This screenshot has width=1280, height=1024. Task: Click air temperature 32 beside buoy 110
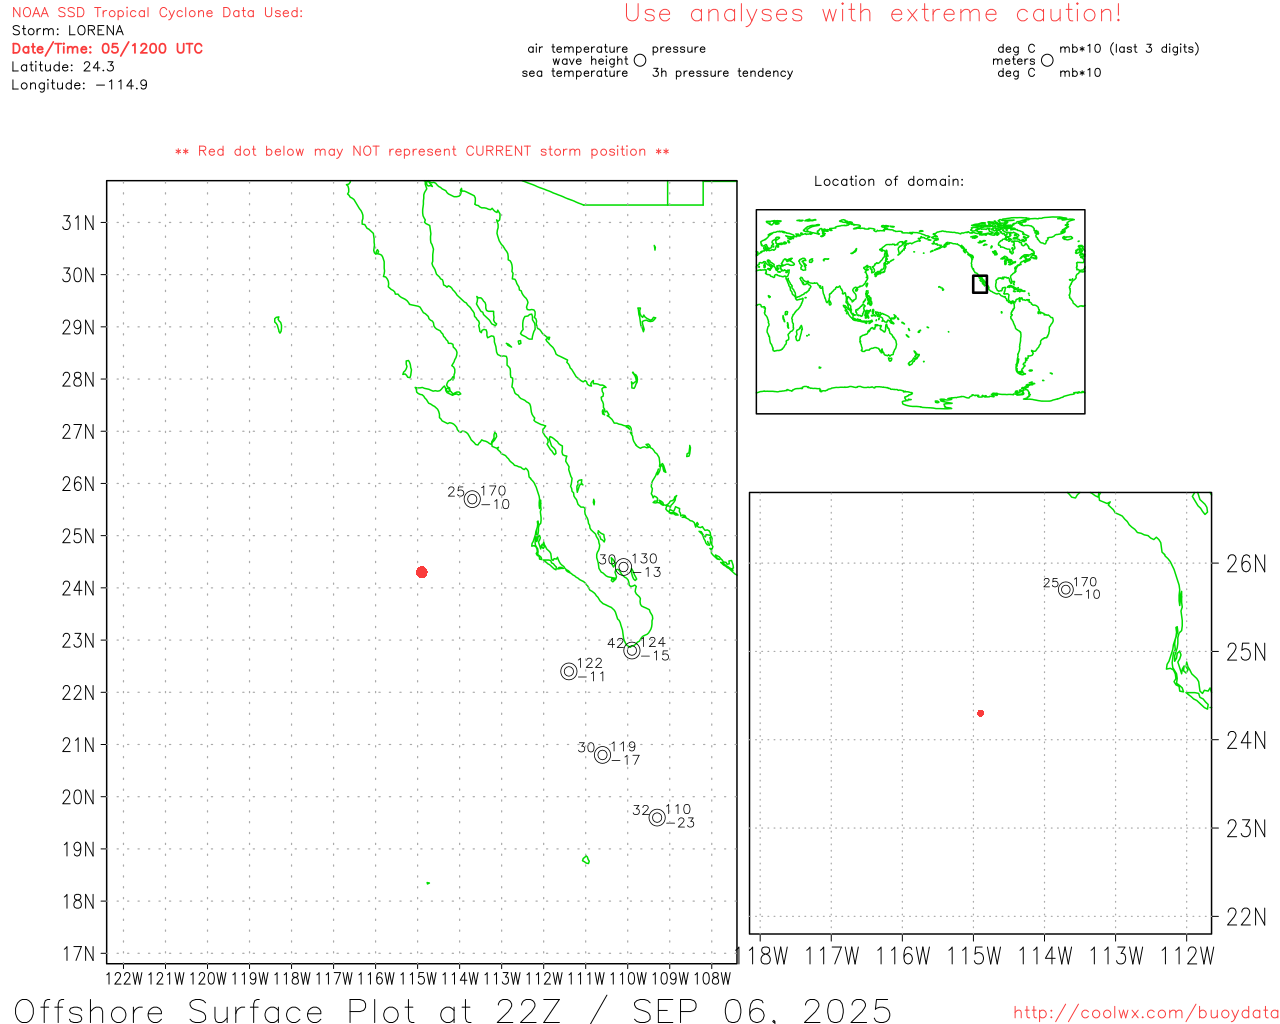[x=641, y=810]
